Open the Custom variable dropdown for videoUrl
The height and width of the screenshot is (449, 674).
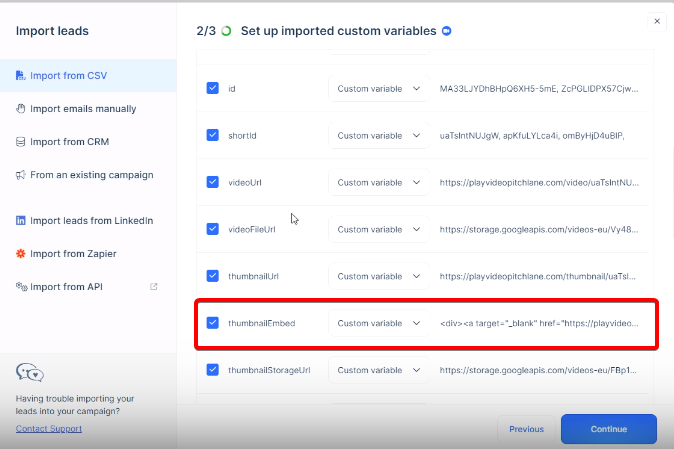379,182
